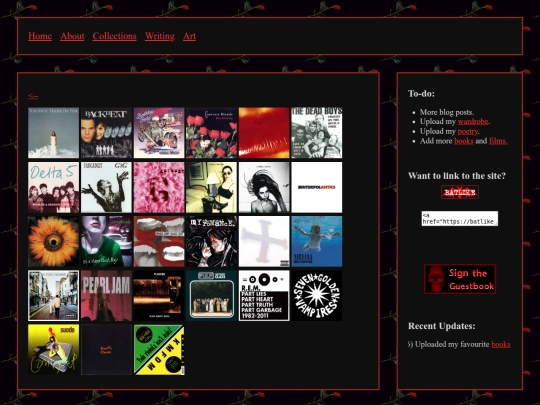
Task: Open the Seven Golden Vampires album cover
Action: 317,295
